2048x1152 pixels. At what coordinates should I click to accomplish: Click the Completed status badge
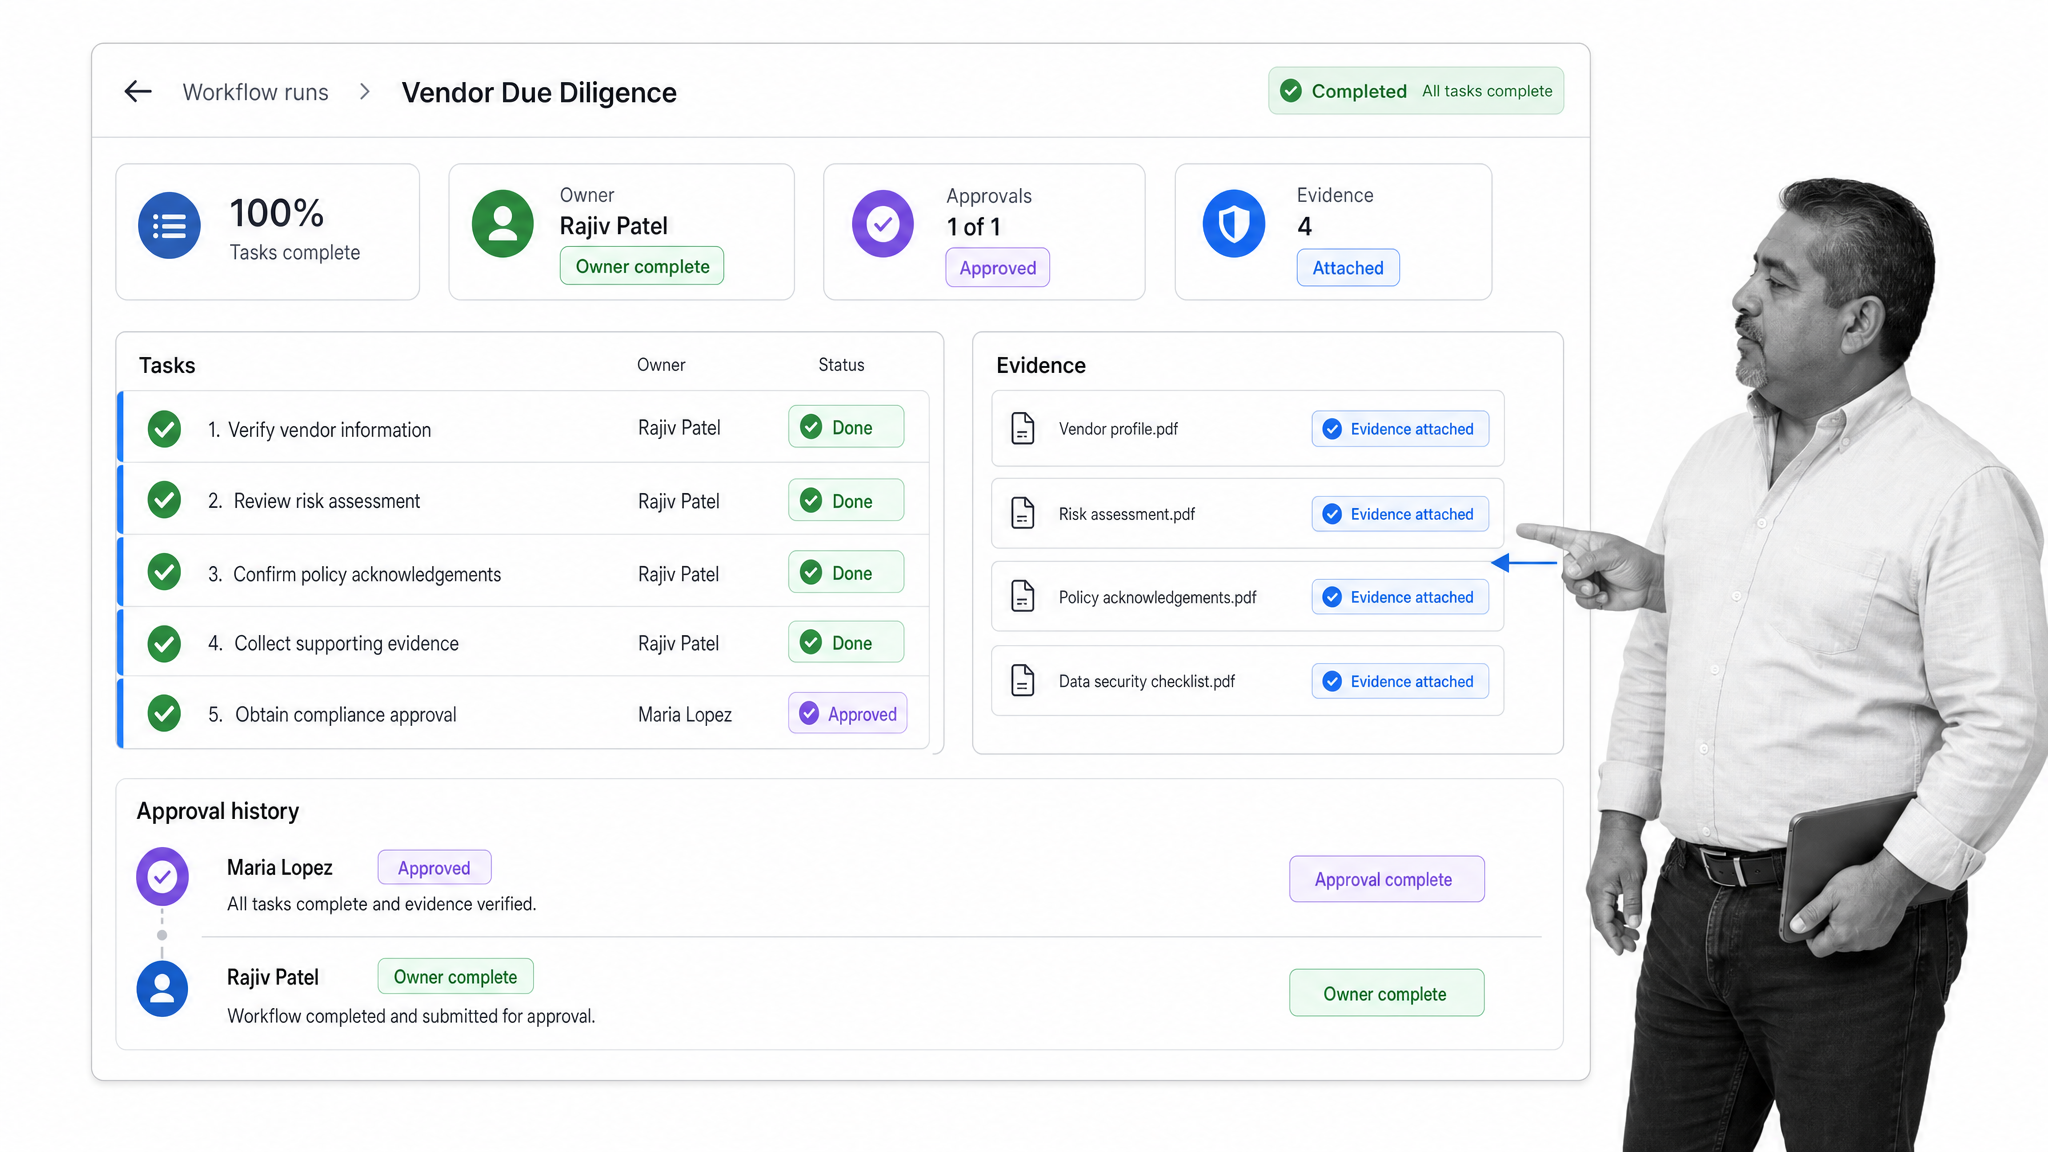[1416, 91]
